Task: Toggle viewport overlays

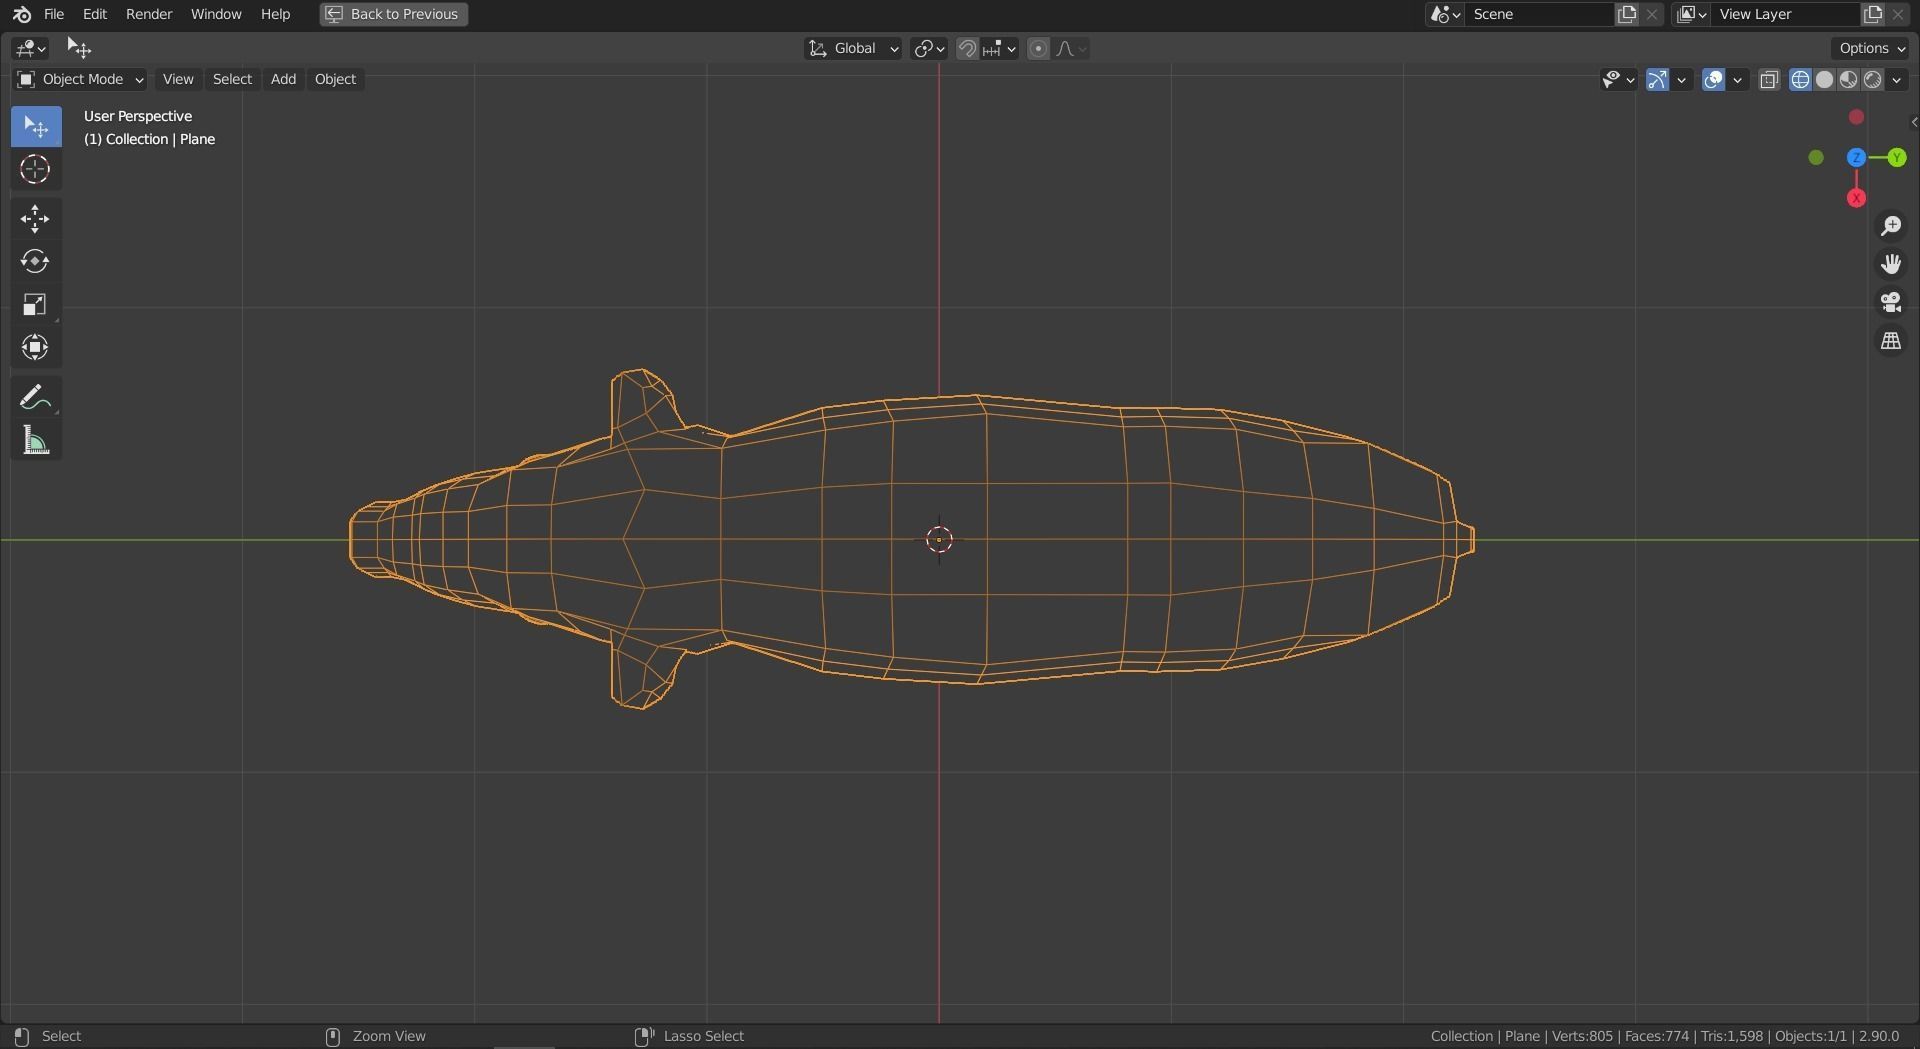Action: pos(1713,80)
